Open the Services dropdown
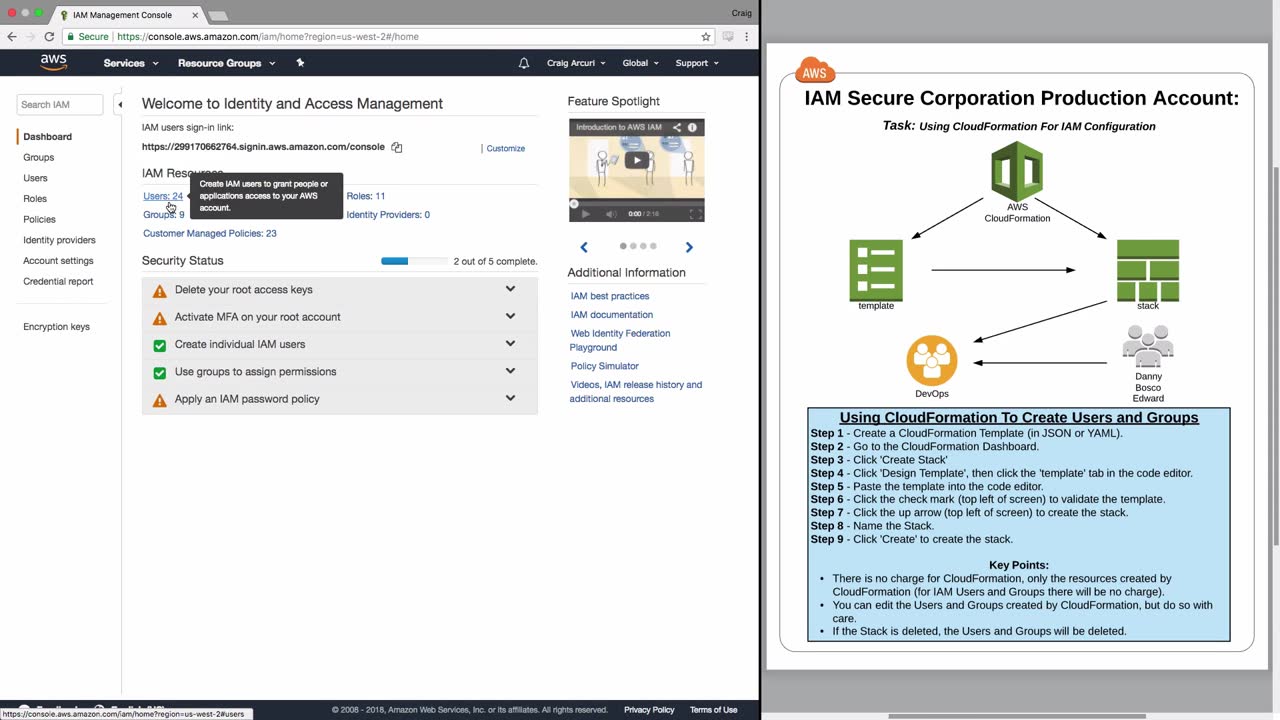Screen dimensions: 1280x720 point(131,63)
